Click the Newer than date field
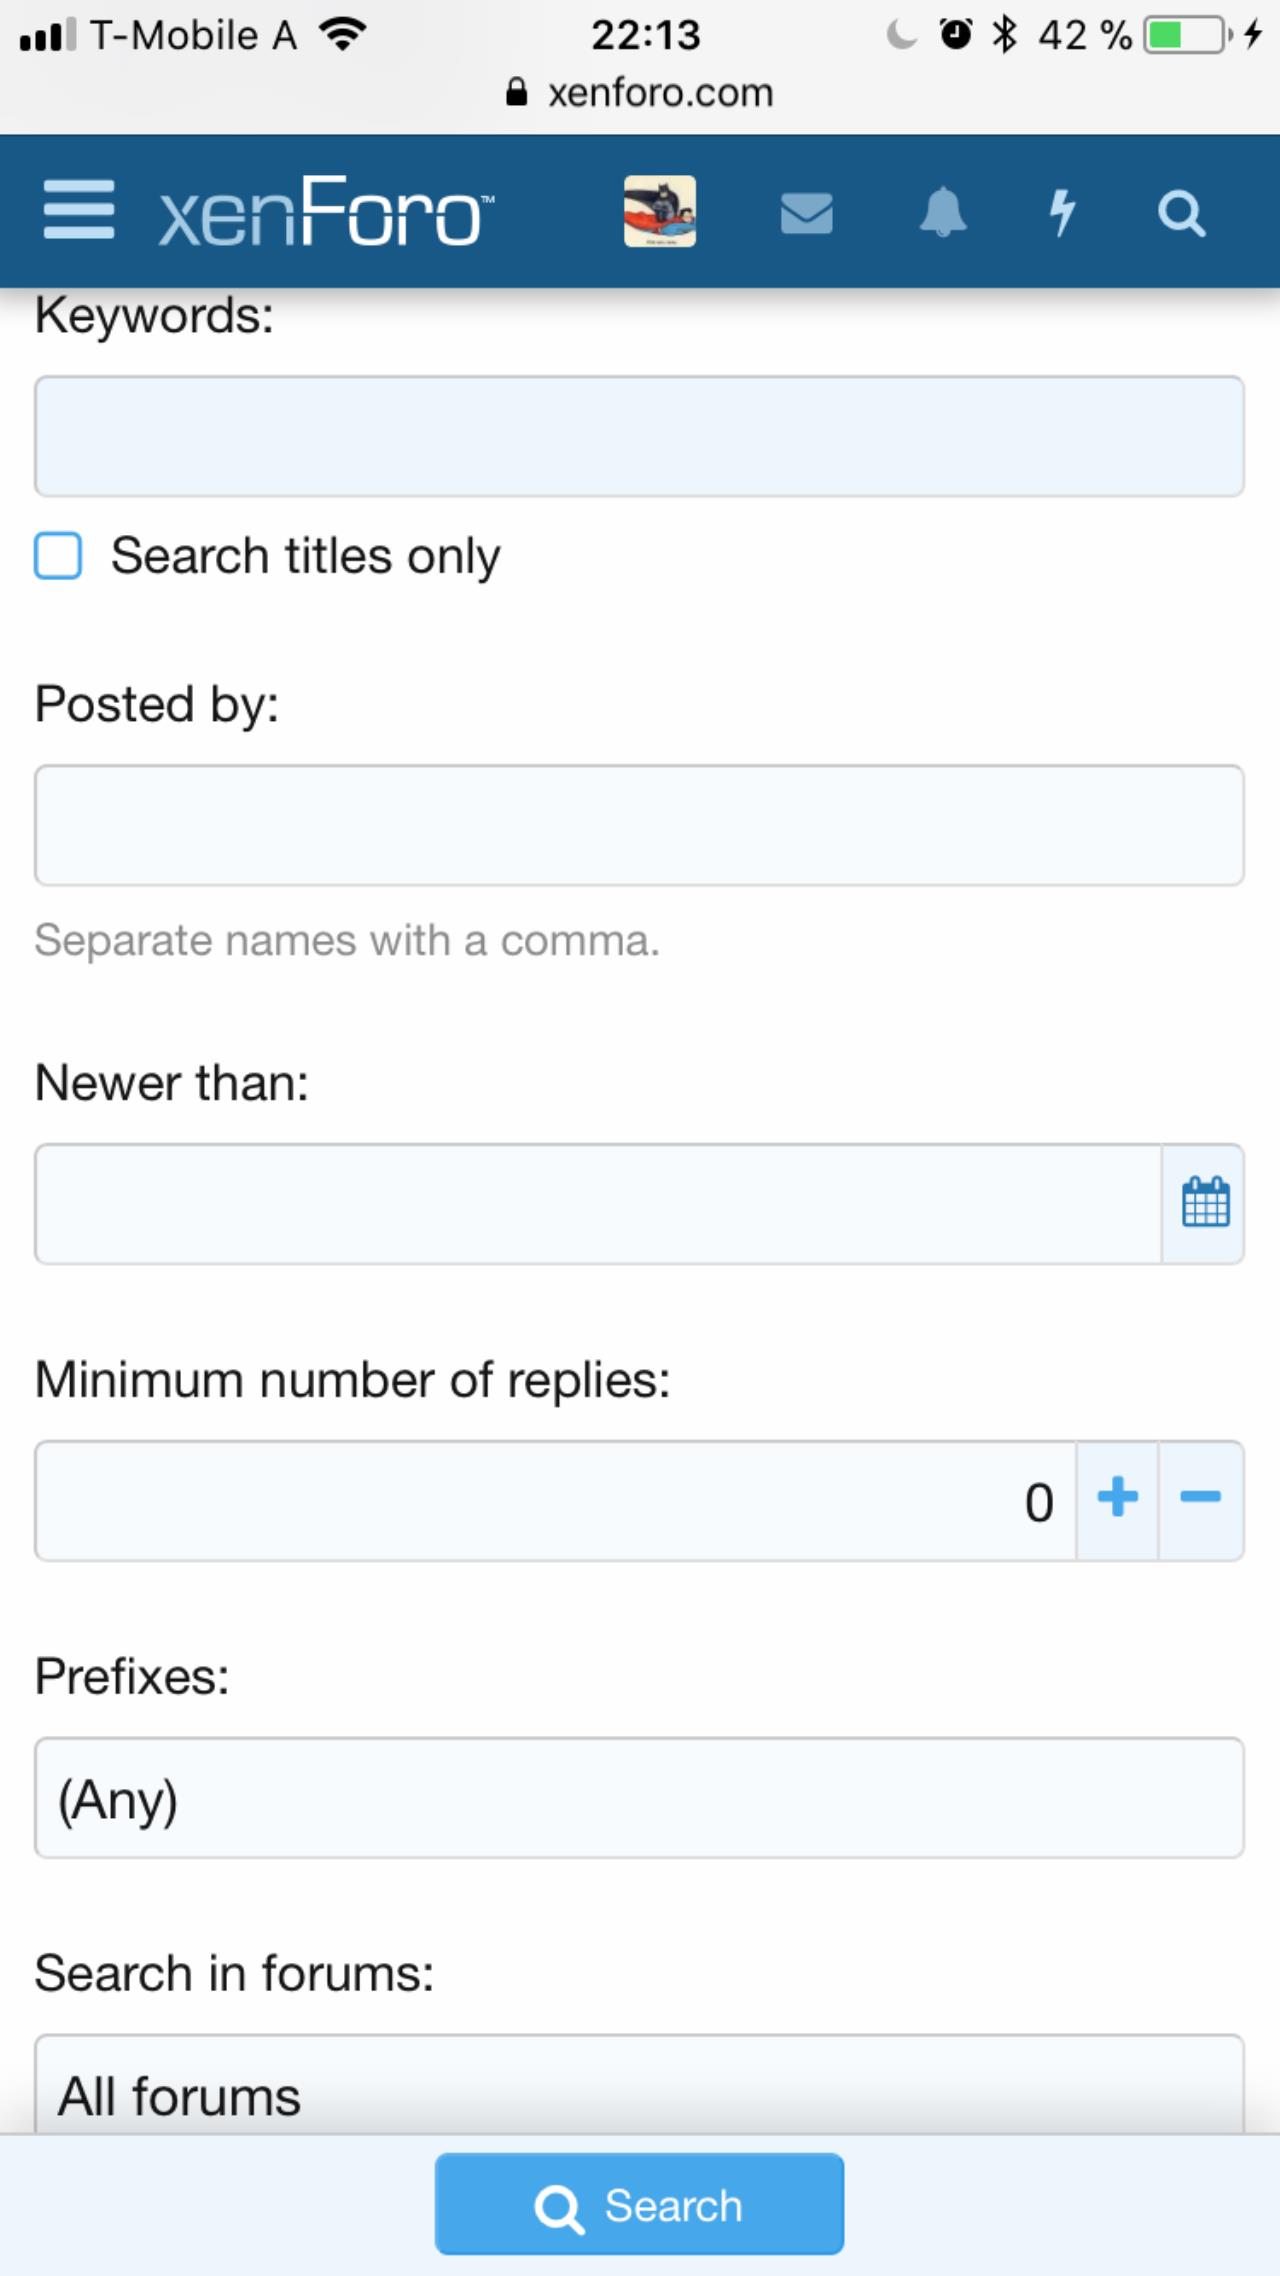 (x=598, y=1204)
